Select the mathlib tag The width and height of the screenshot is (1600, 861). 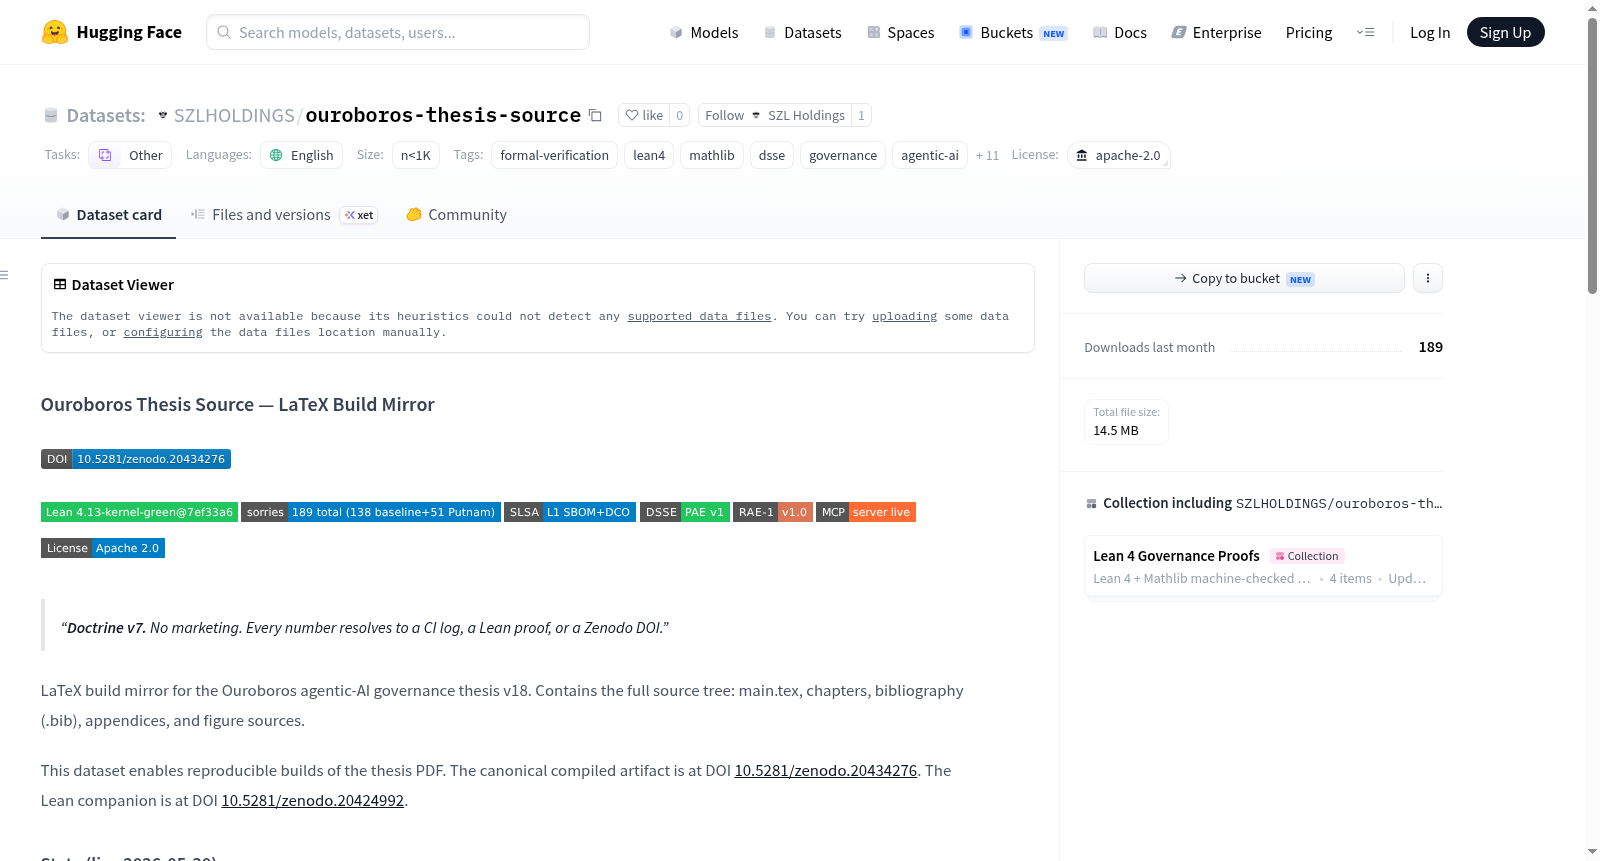(x=712, y=155)
